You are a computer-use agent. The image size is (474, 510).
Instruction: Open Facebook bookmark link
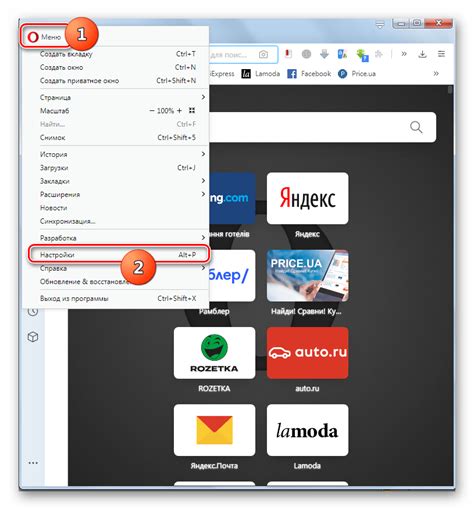point(309,74)
